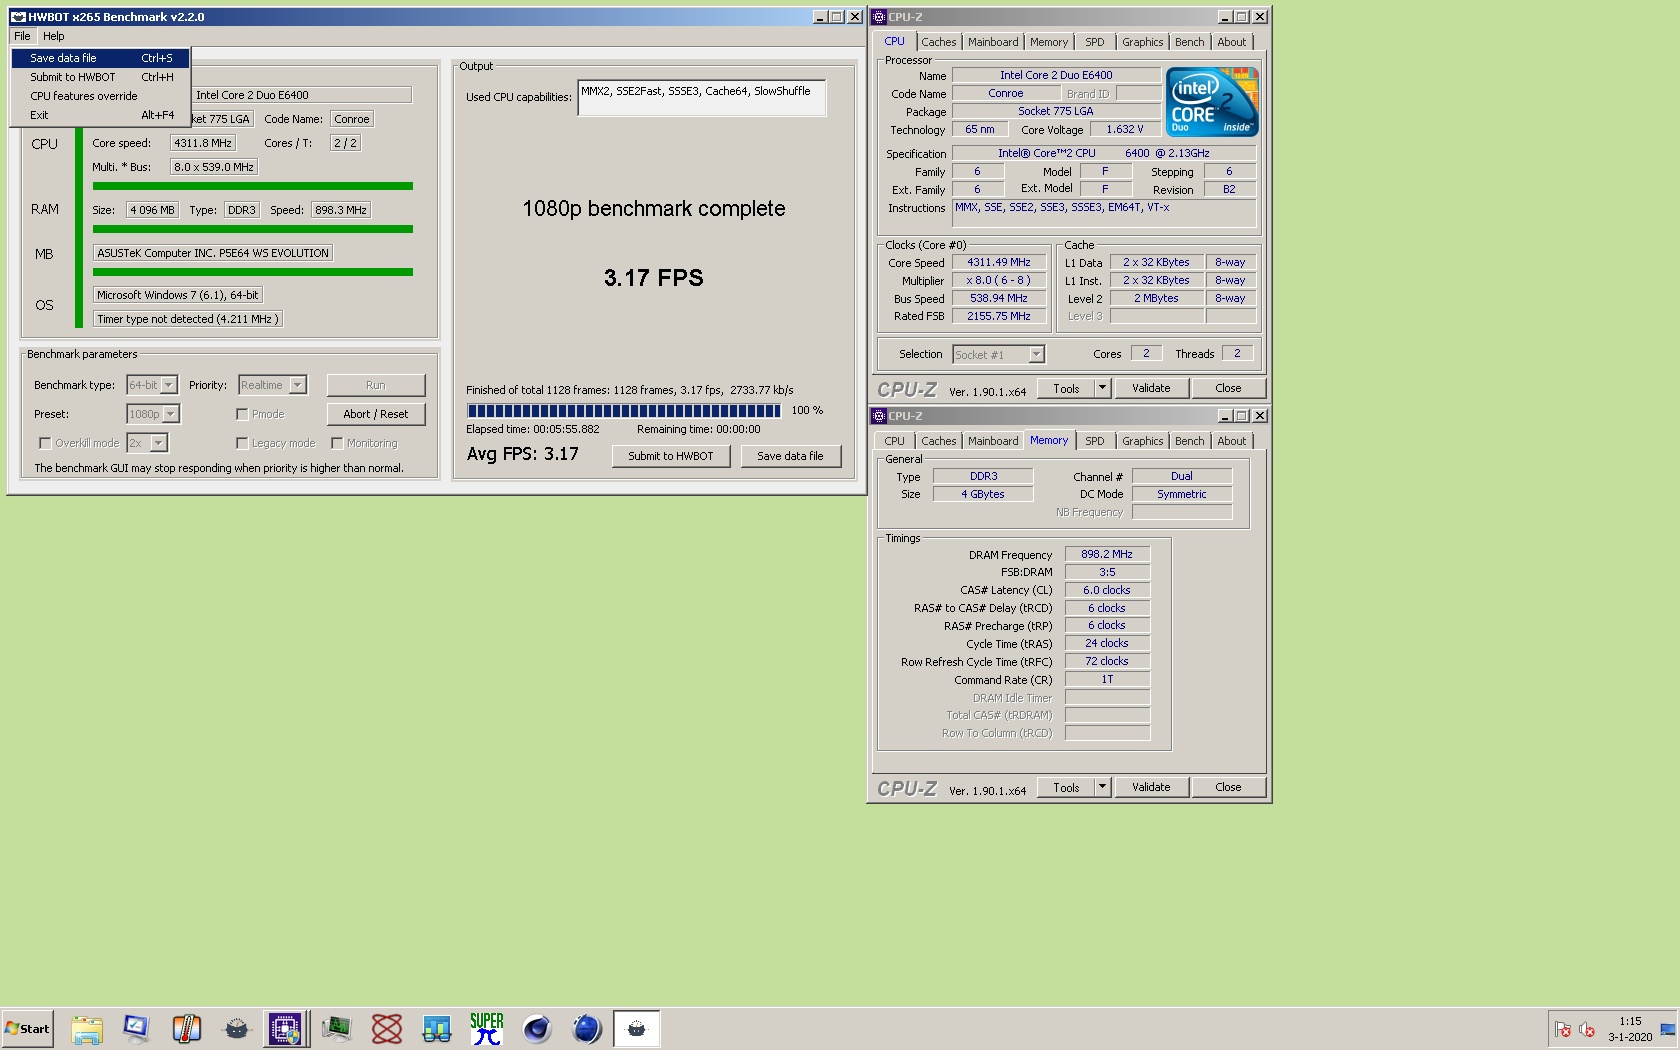
Task: Open About tab in lower CPU-Z
Action: click(1231, 441)
